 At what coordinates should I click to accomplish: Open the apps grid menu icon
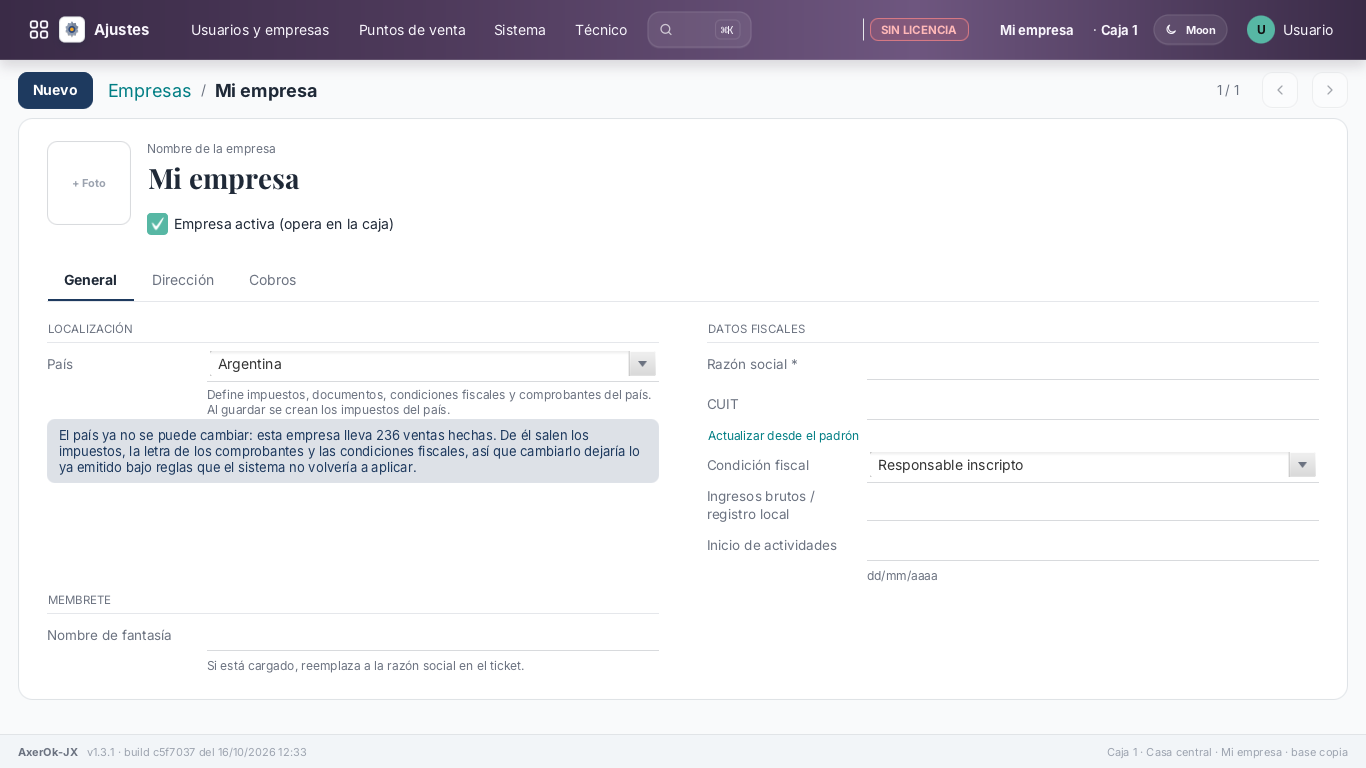[x=39, y=30]
